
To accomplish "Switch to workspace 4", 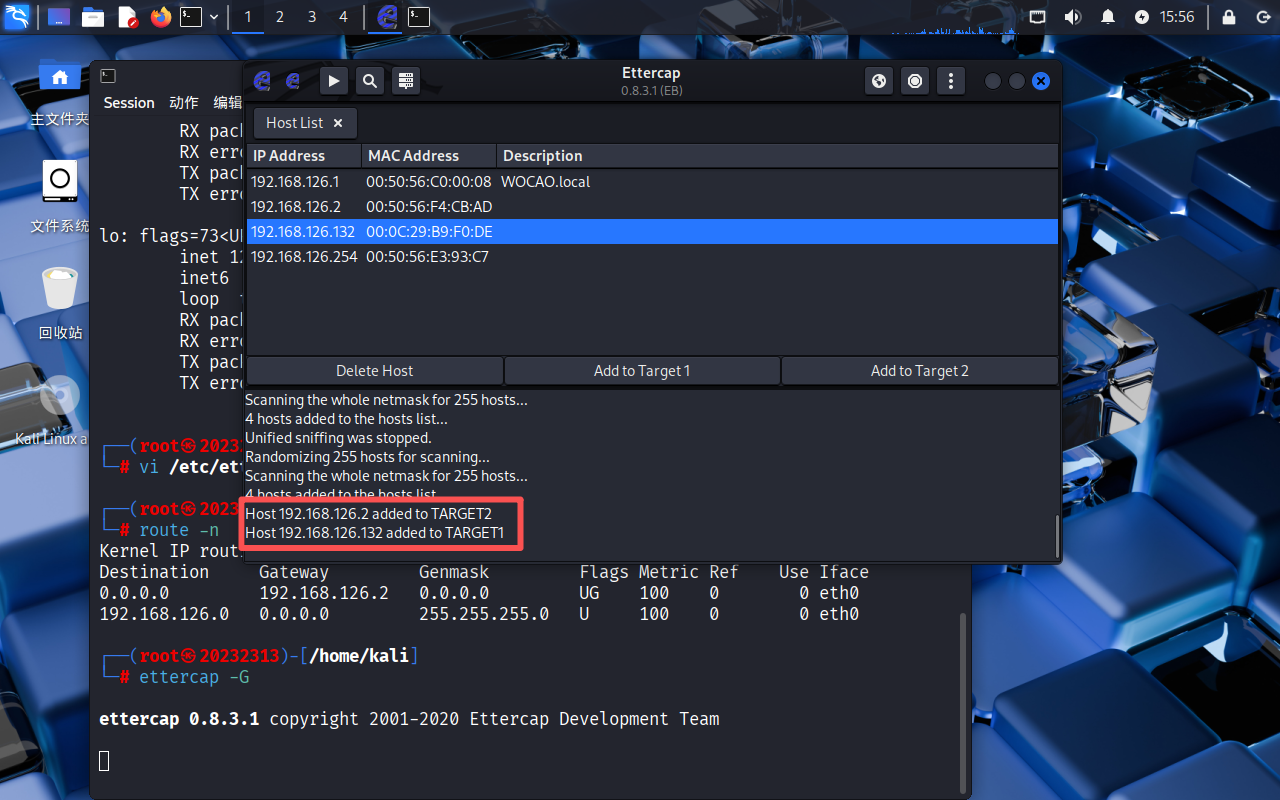I will tap(344, 17).
